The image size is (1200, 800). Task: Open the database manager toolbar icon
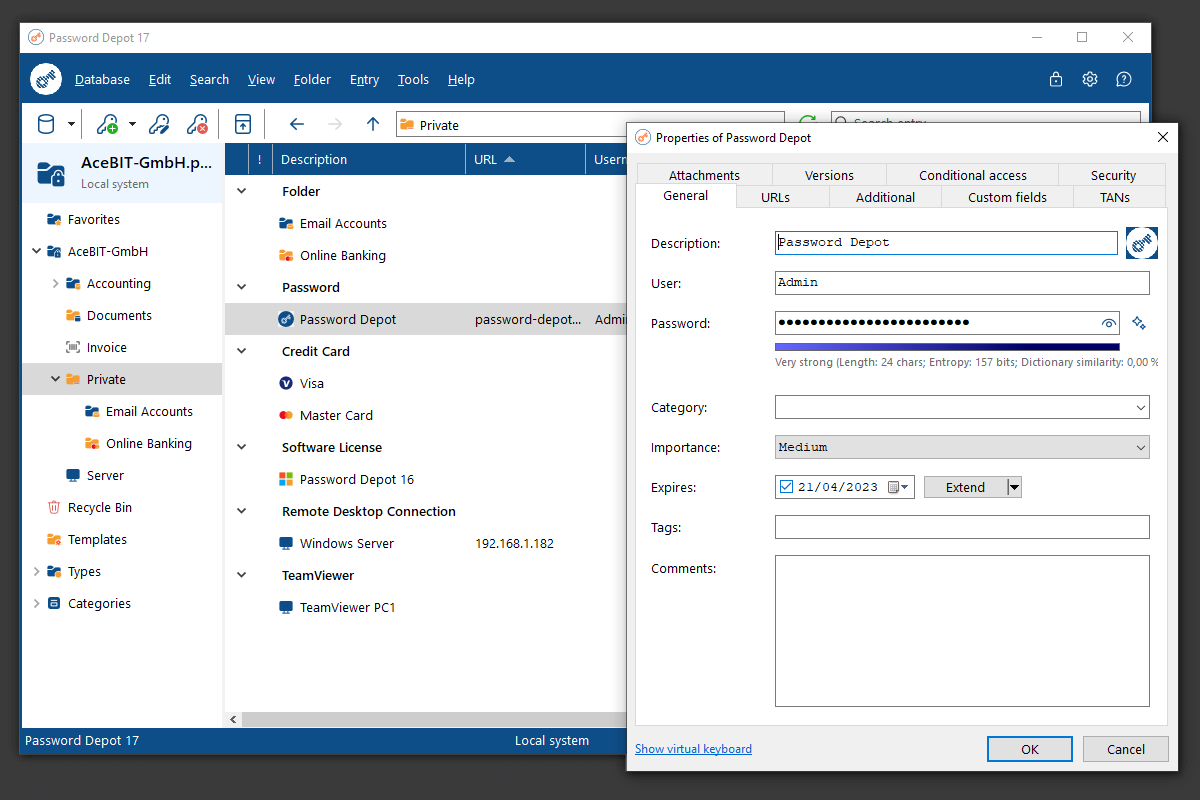click(x=46, y=125)
